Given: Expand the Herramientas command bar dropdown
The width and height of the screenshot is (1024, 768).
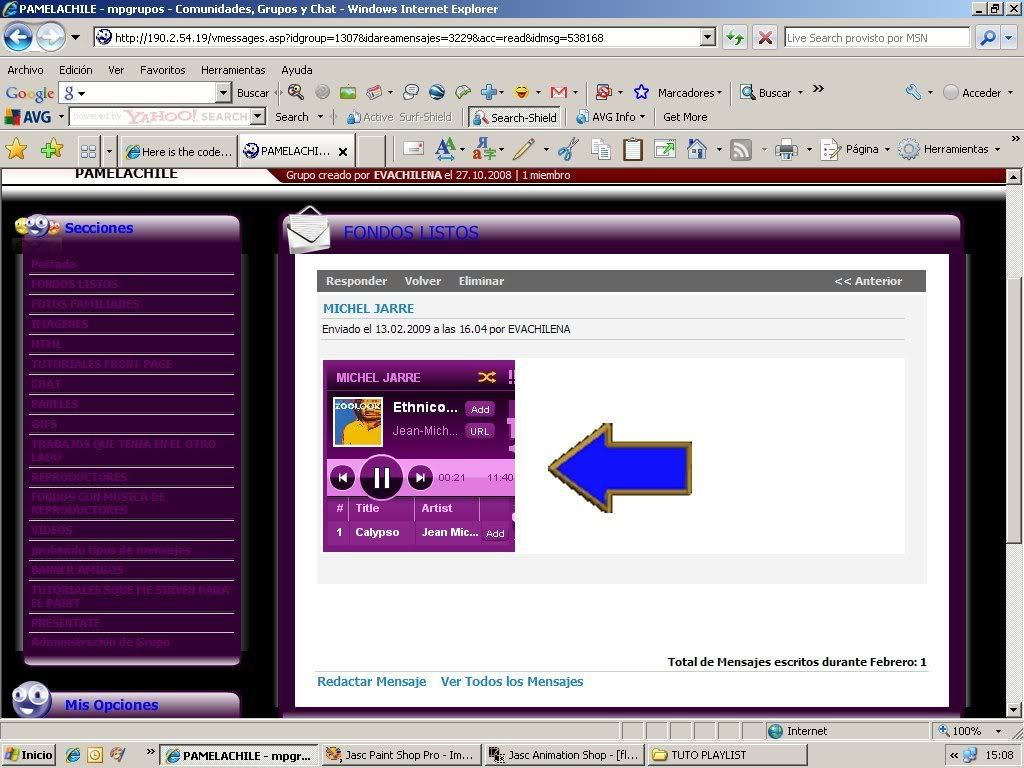Looking at the screenshot, I should 997,150.
